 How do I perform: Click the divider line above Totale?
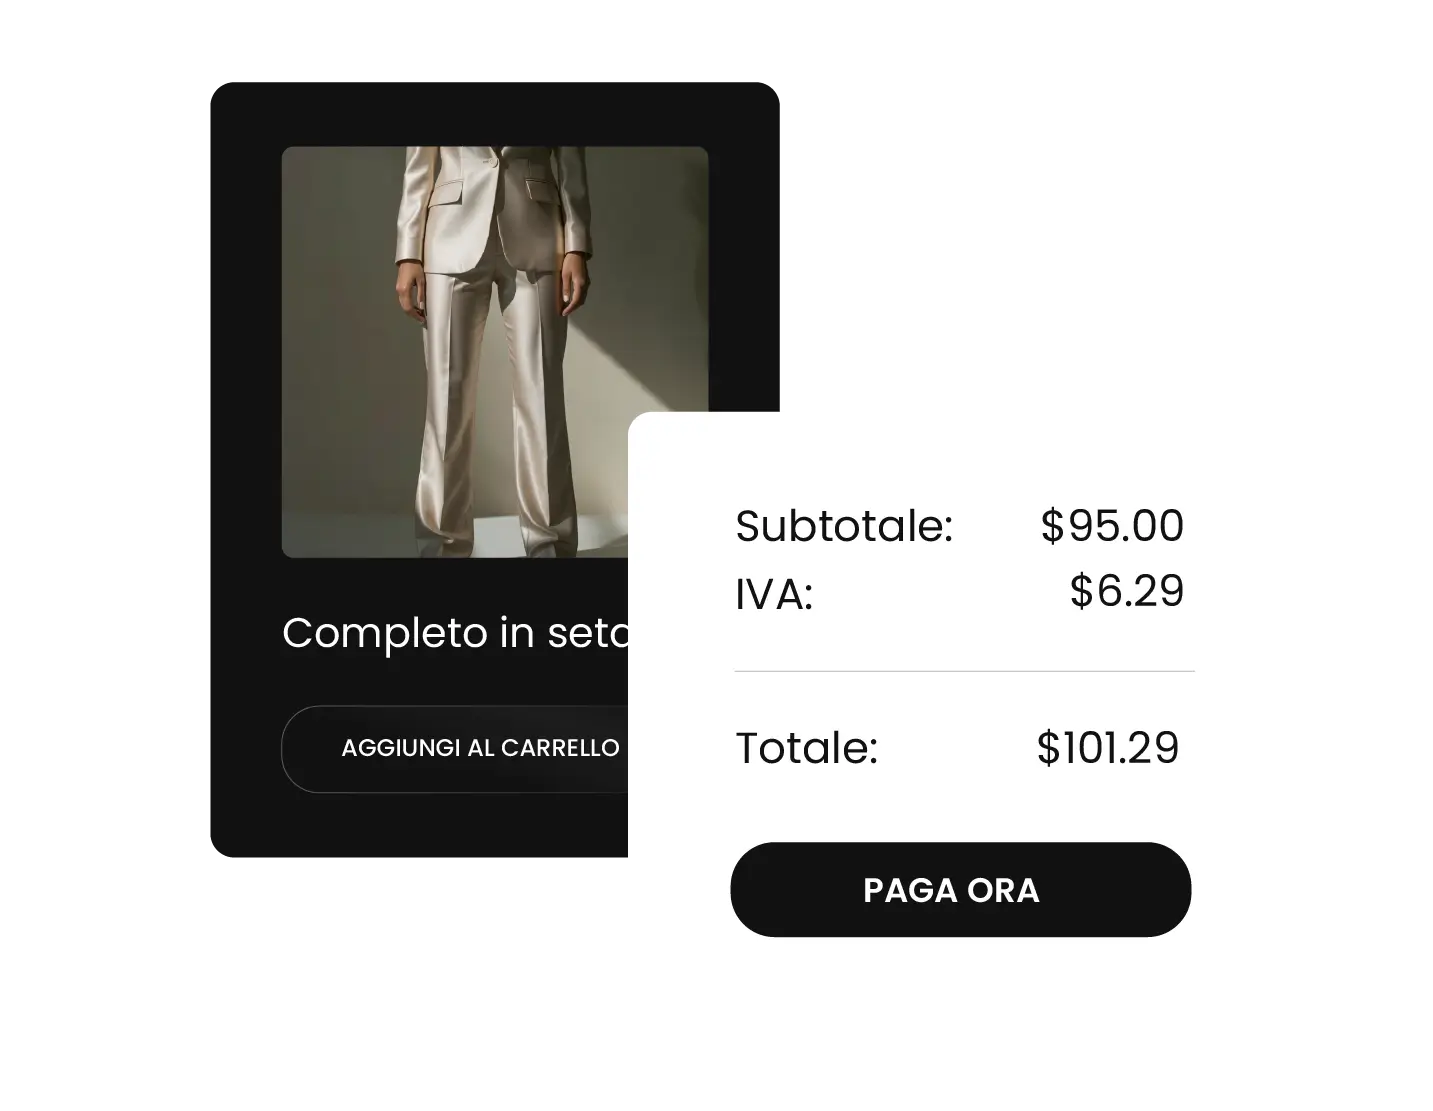[x=964, y=671]
